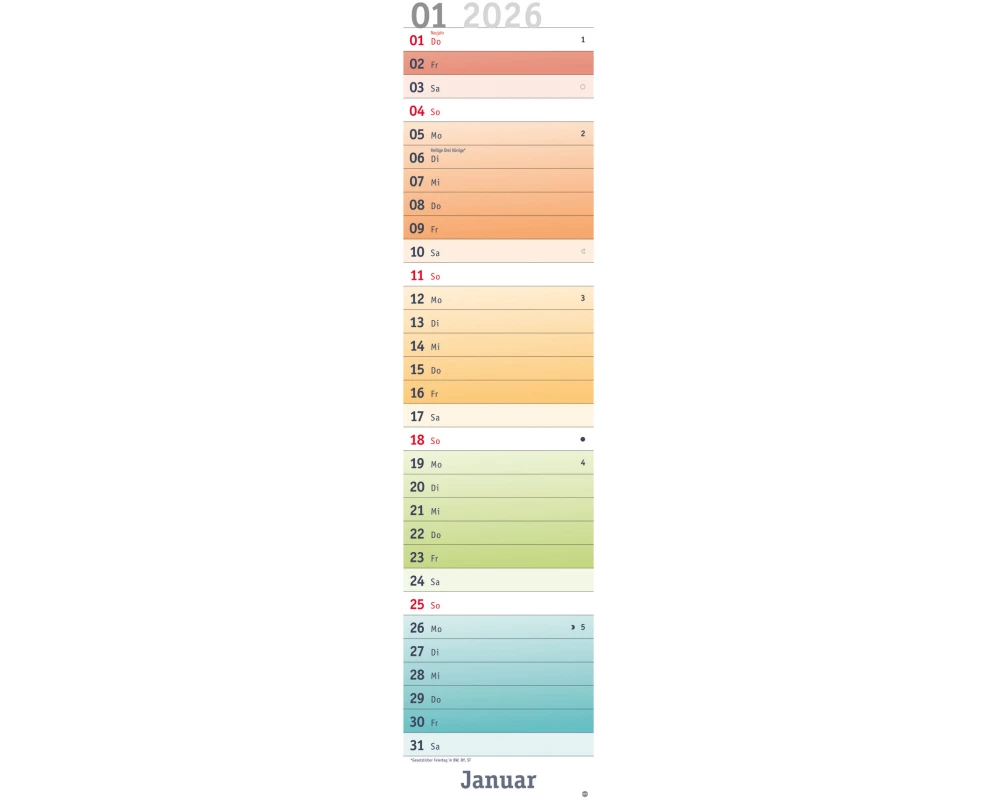
Task: Click the 2026 year heading
Action: pos(502,15)
